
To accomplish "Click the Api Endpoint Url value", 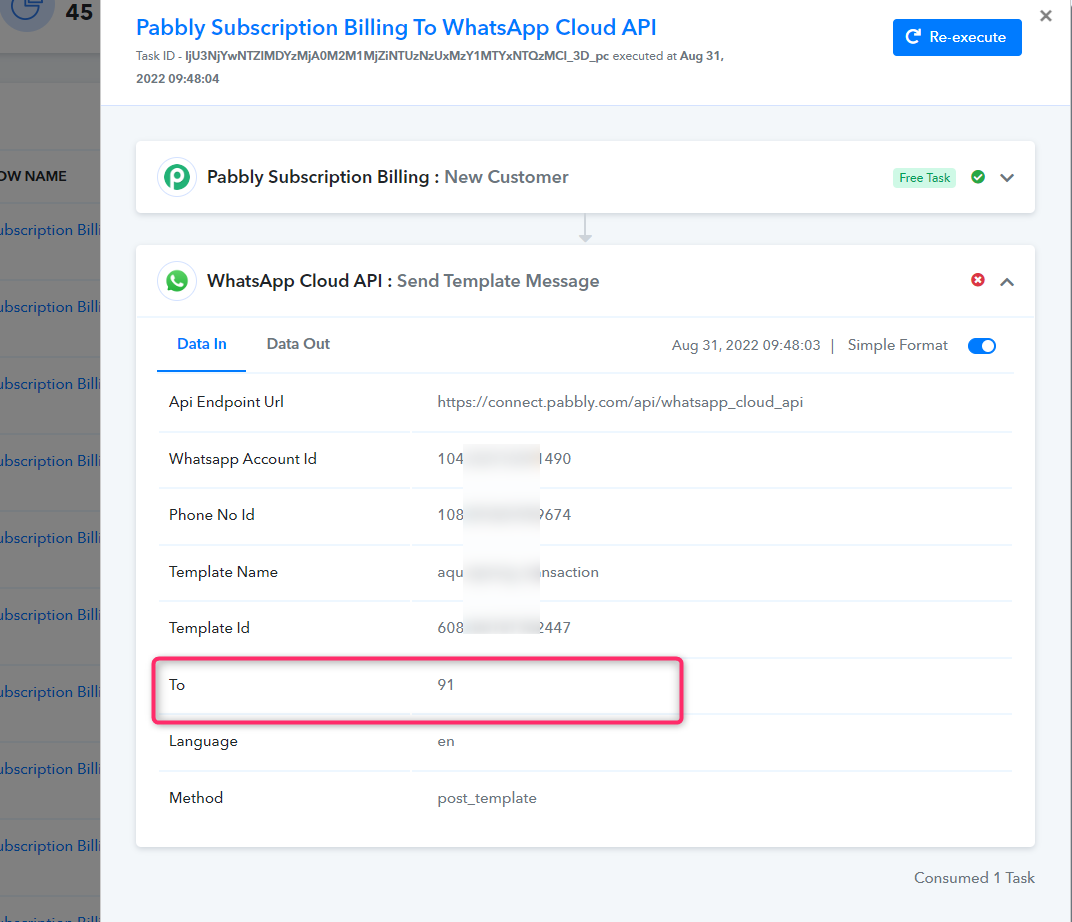I will coord(620,402).
